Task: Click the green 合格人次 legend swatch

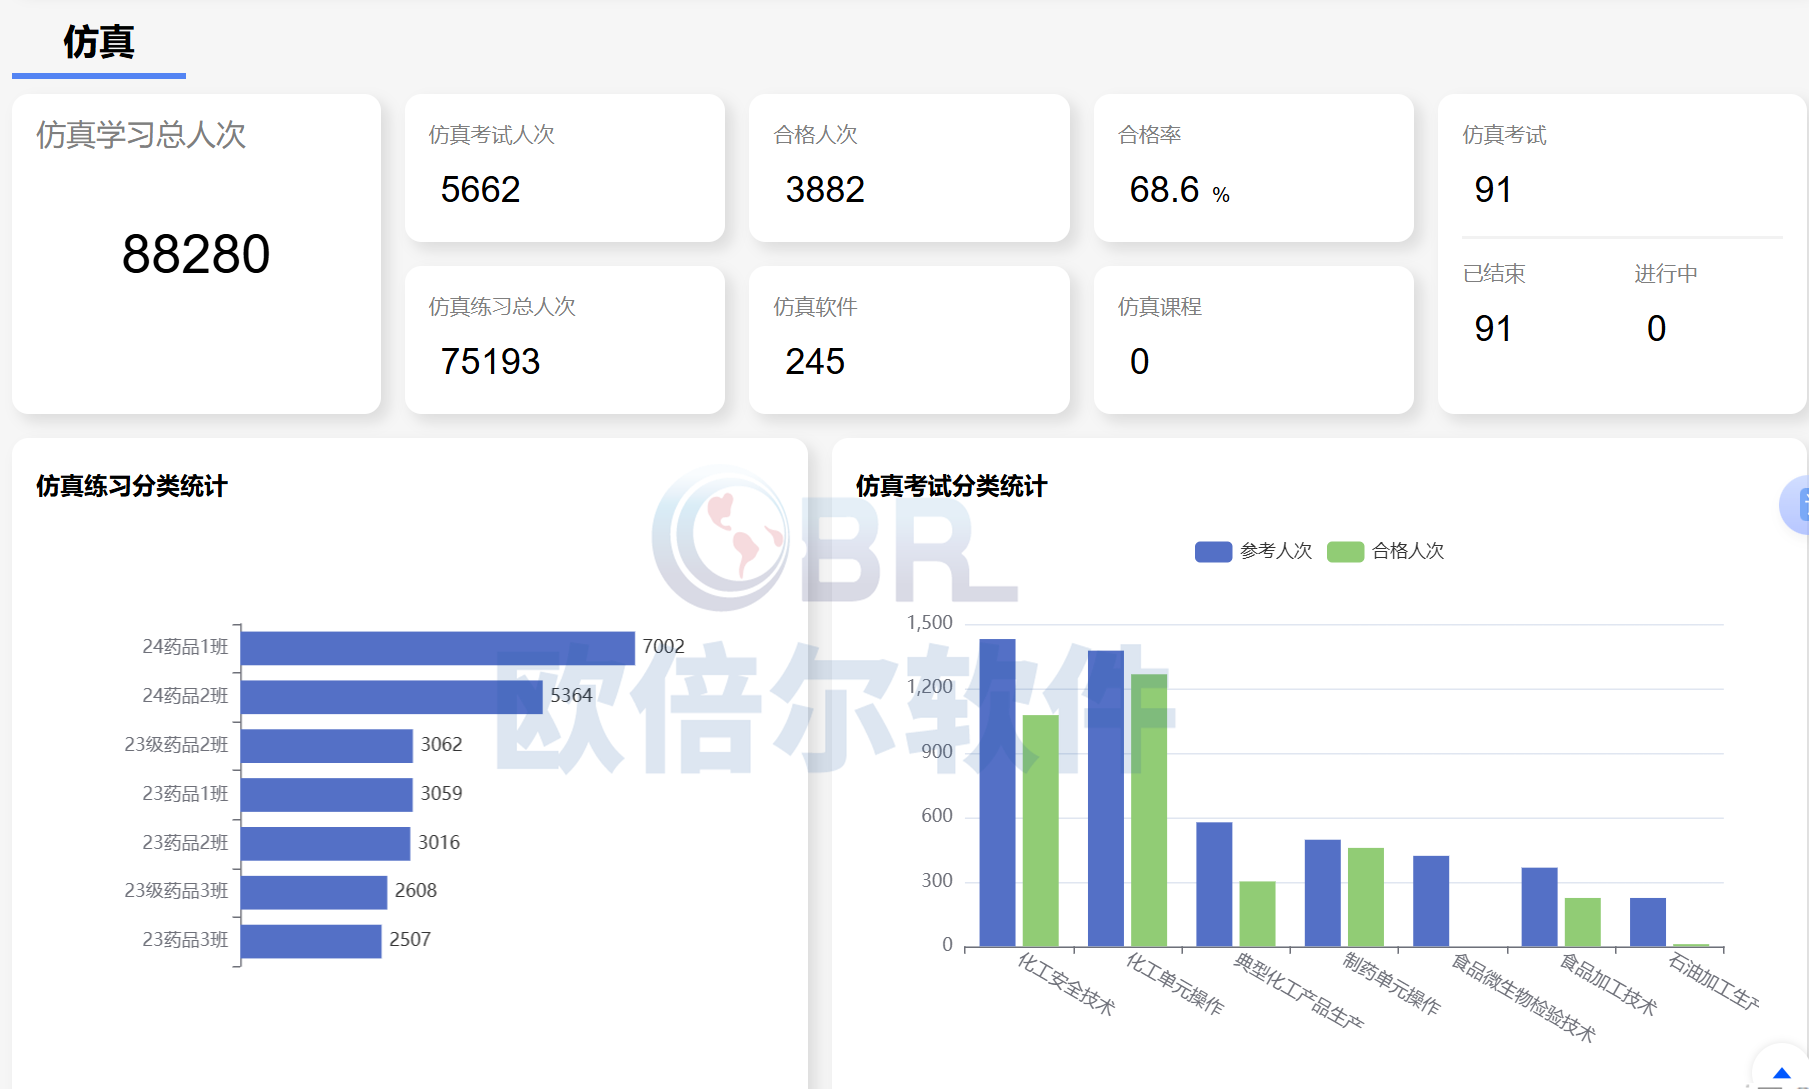Action: [1345, 552]
